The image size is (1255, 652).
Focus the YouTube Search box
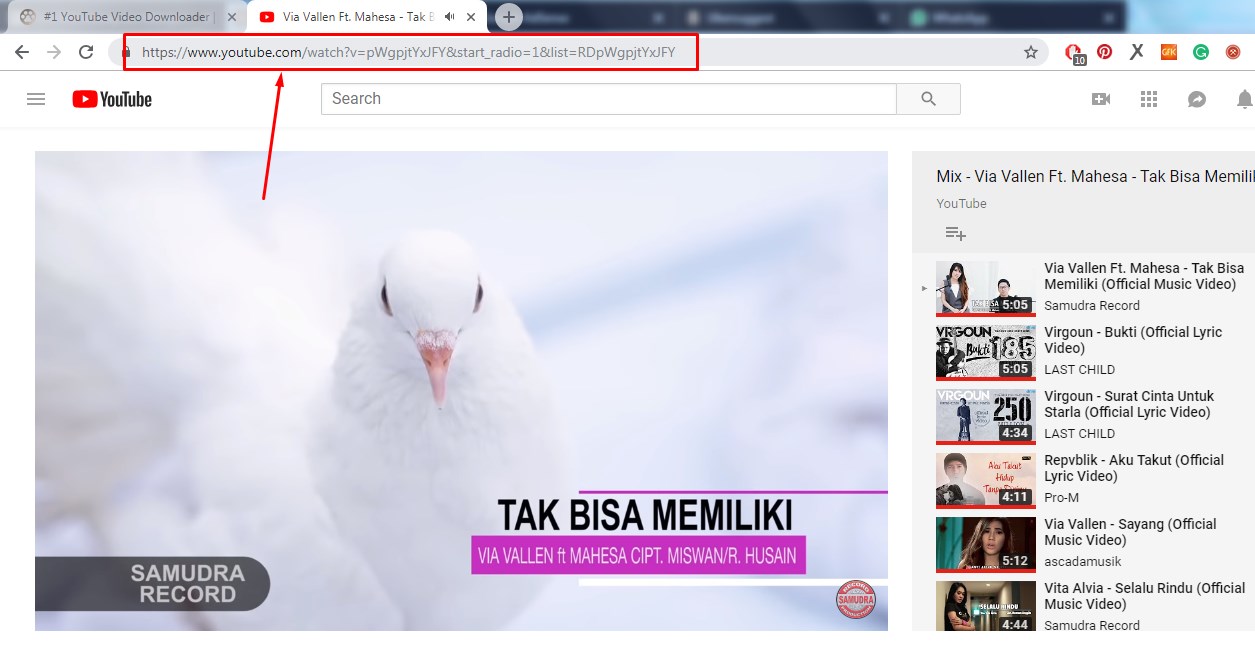[x=608, y=99]
